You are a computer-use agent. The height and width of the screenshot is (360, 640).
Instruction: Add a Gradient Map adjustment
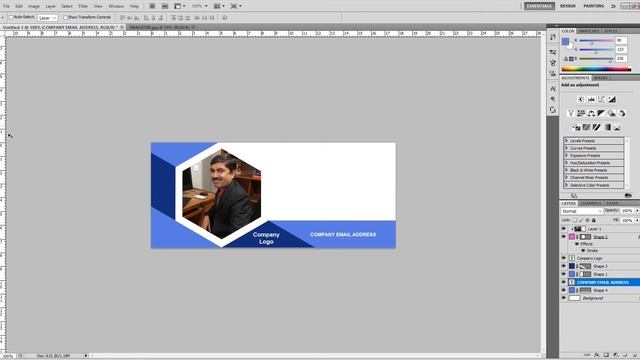click(607, 127)
